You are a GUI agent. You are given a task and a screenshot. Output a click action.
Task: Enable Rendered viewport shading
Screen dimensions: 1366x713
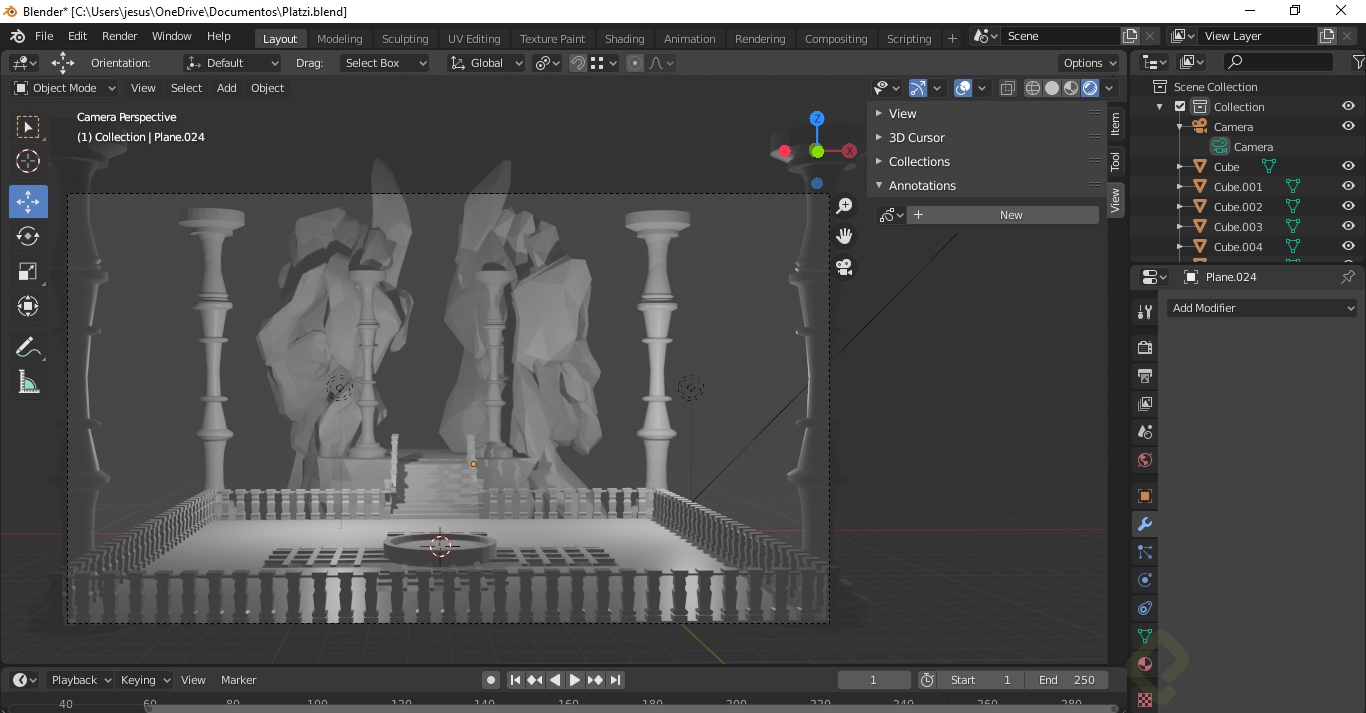pyautogui.click(x=1088, y=88)
